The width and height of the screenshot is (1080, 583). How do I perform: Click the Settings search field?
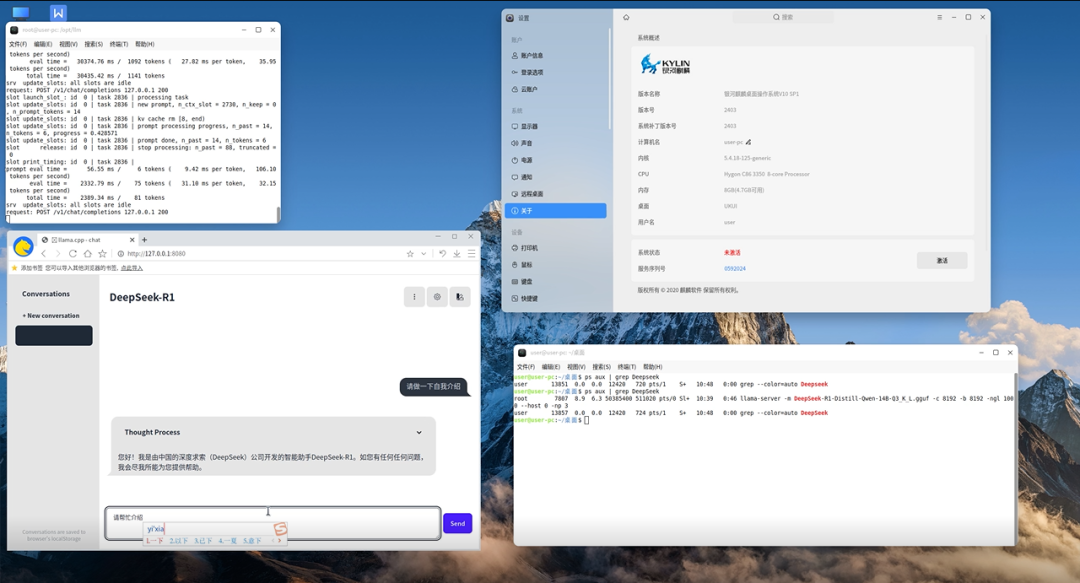(x=782, y=17)
